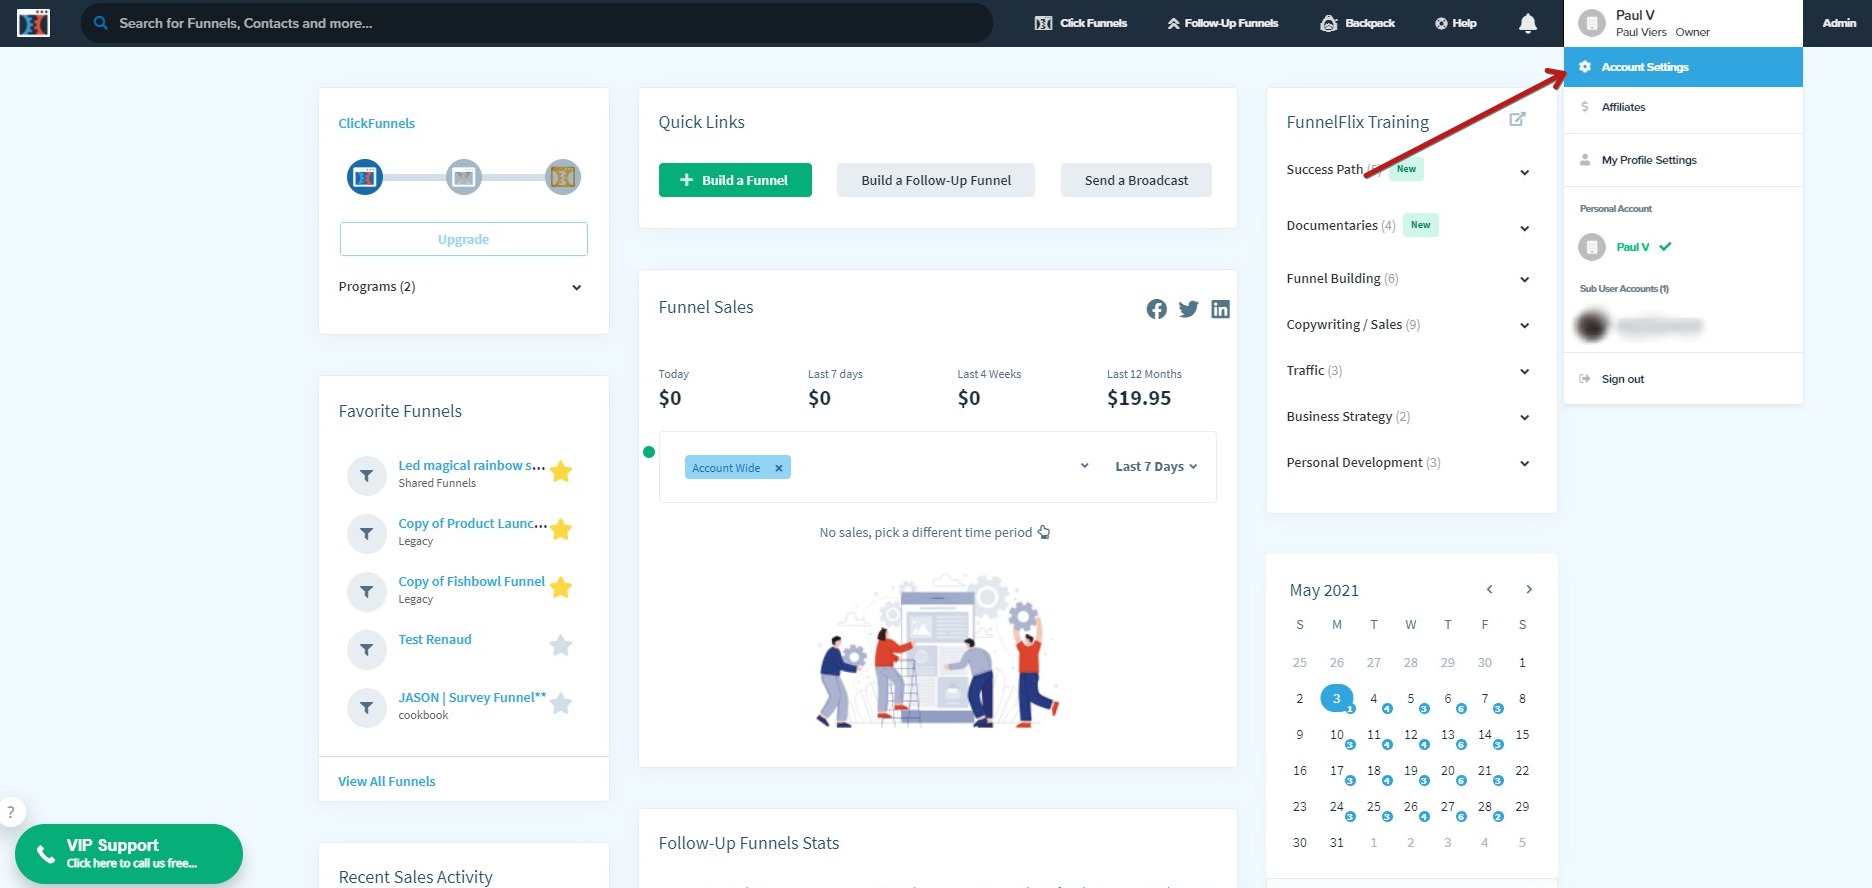Image resolution: width=1872 pixels, height=888 pixels.
Task: Select the middle Follow-Up program step icon
Action: coord(464,177)
